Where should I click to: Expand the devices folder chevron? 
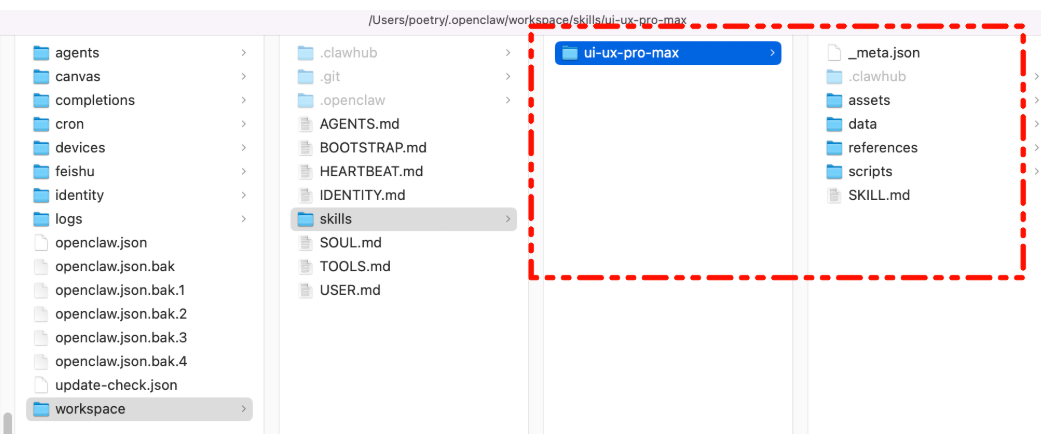(244, 148)
